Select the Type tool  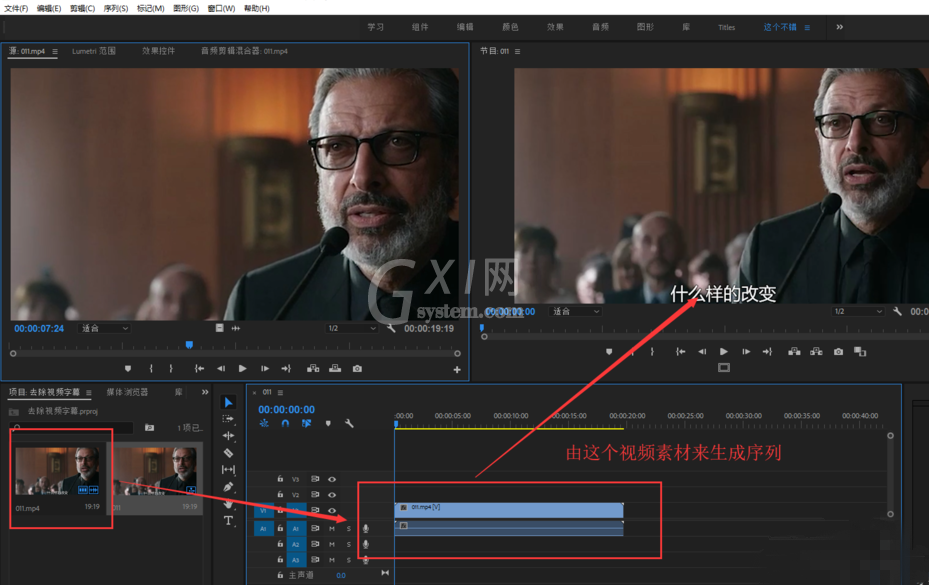pos(228,520)
